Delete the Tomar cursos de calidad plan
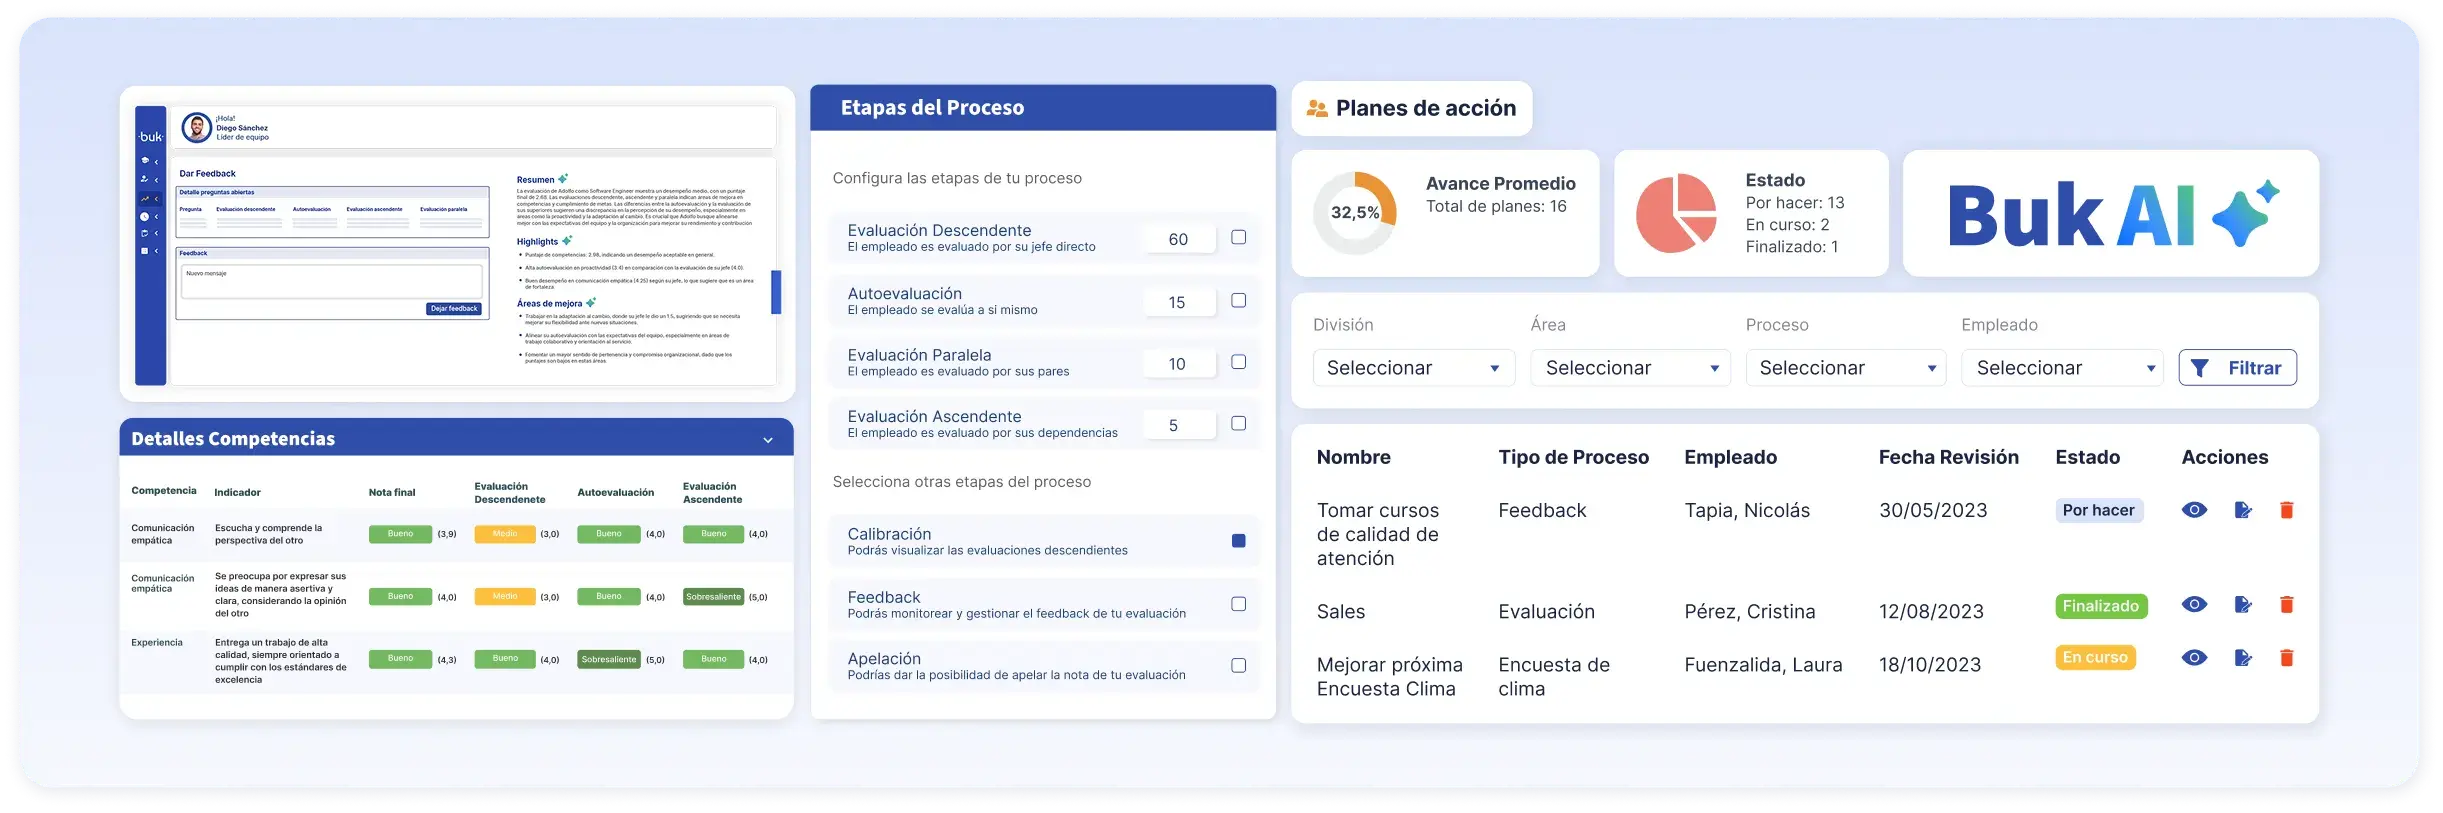The image size is (2443, 813). coord(2286,510)
